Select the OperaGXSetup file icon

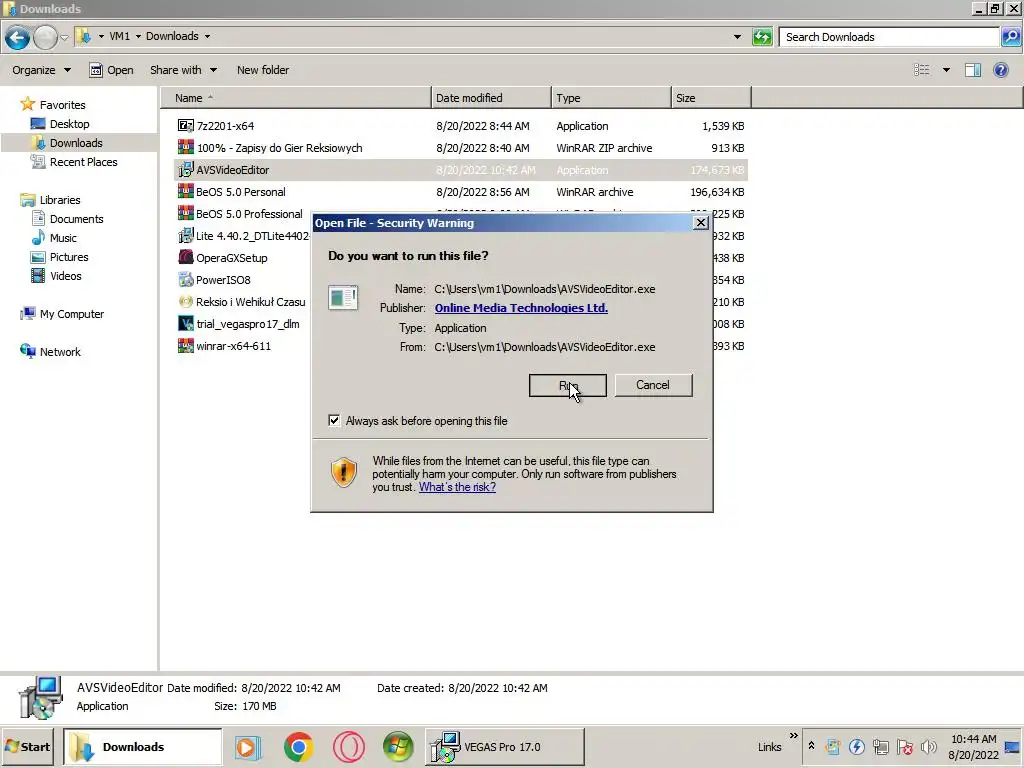(185, 257)
